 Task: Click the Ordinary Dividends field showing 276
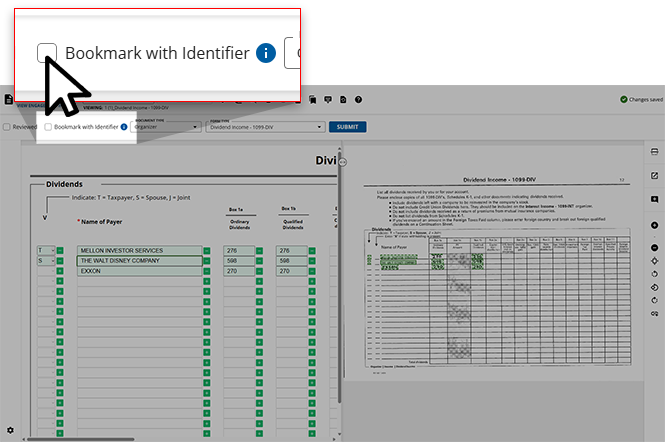tap(239, 251)
